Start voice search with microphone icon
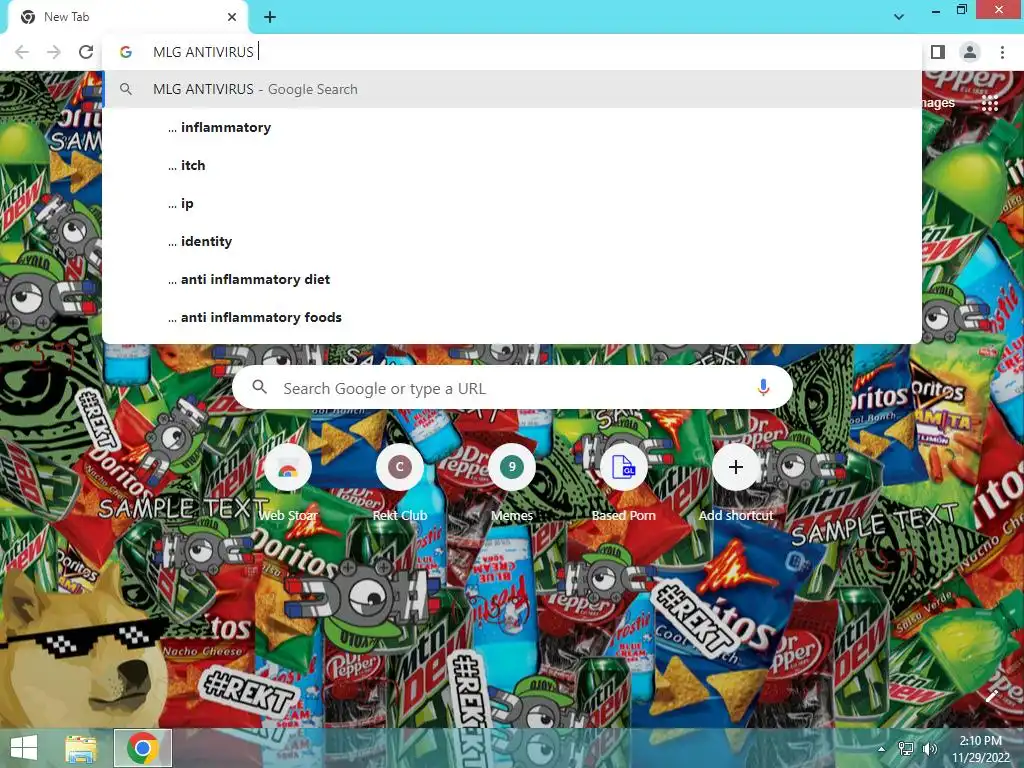This screenshot has width=1024, height=768. coord(763,388)
